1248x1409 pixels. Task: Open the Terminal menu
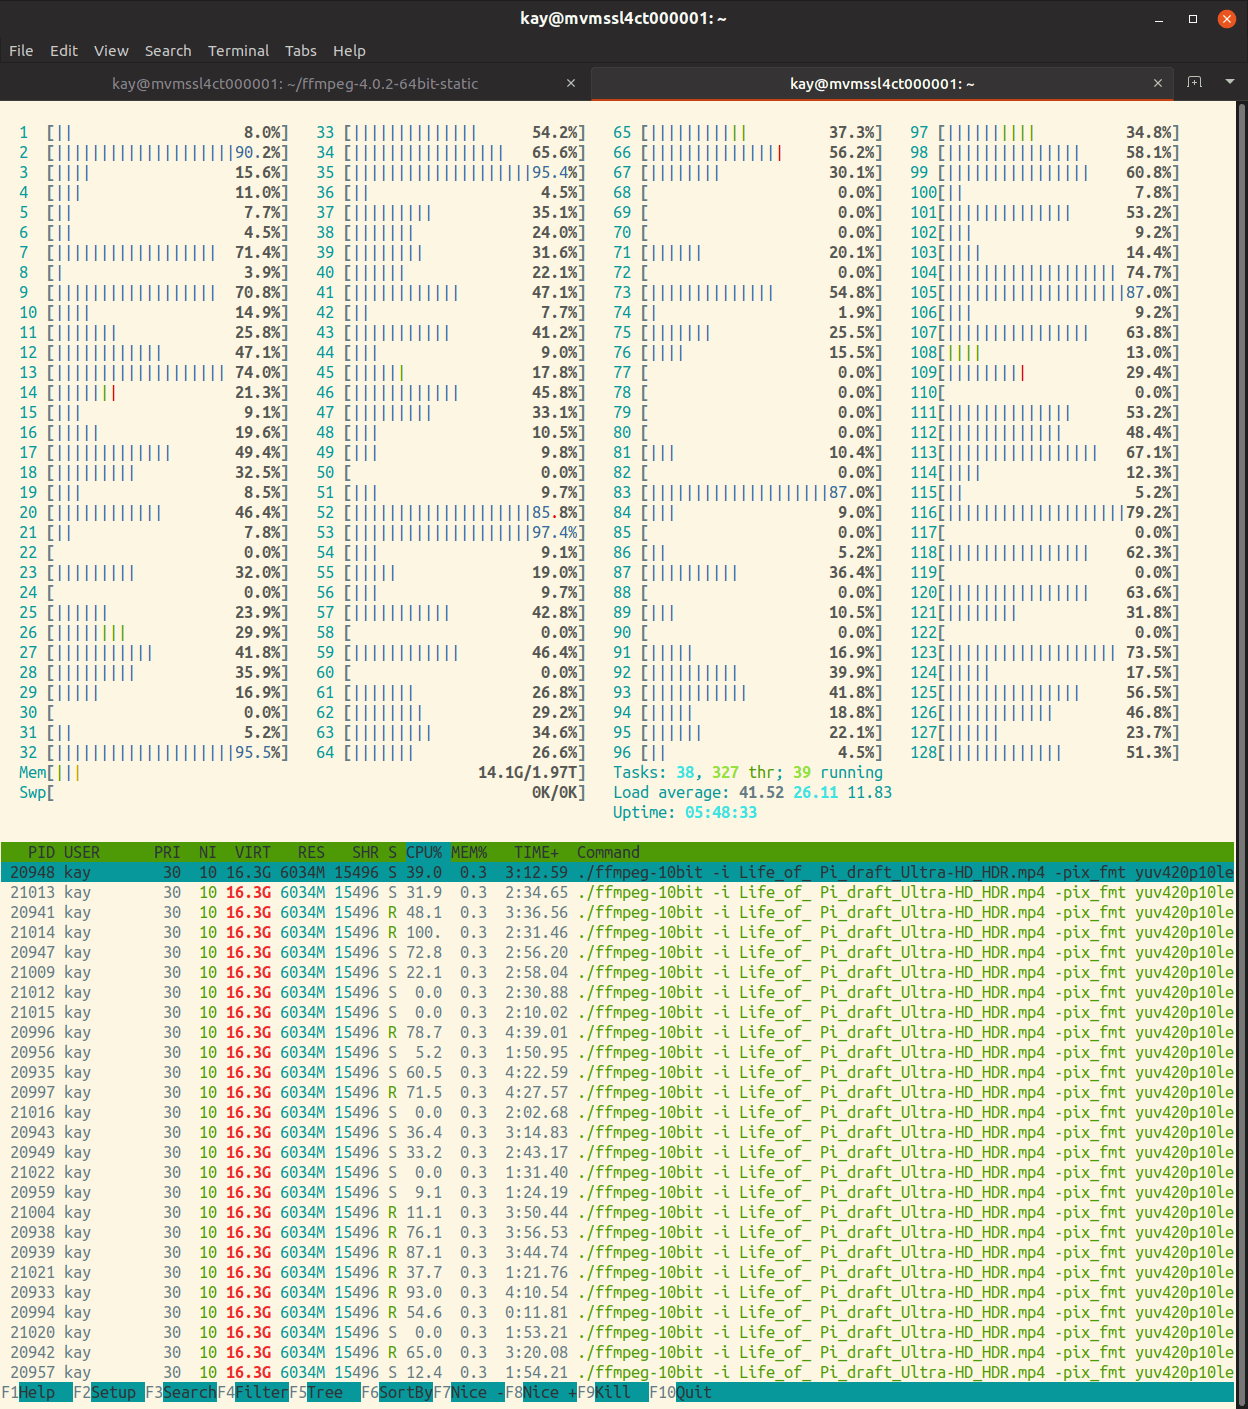click(x=238, y=50)
